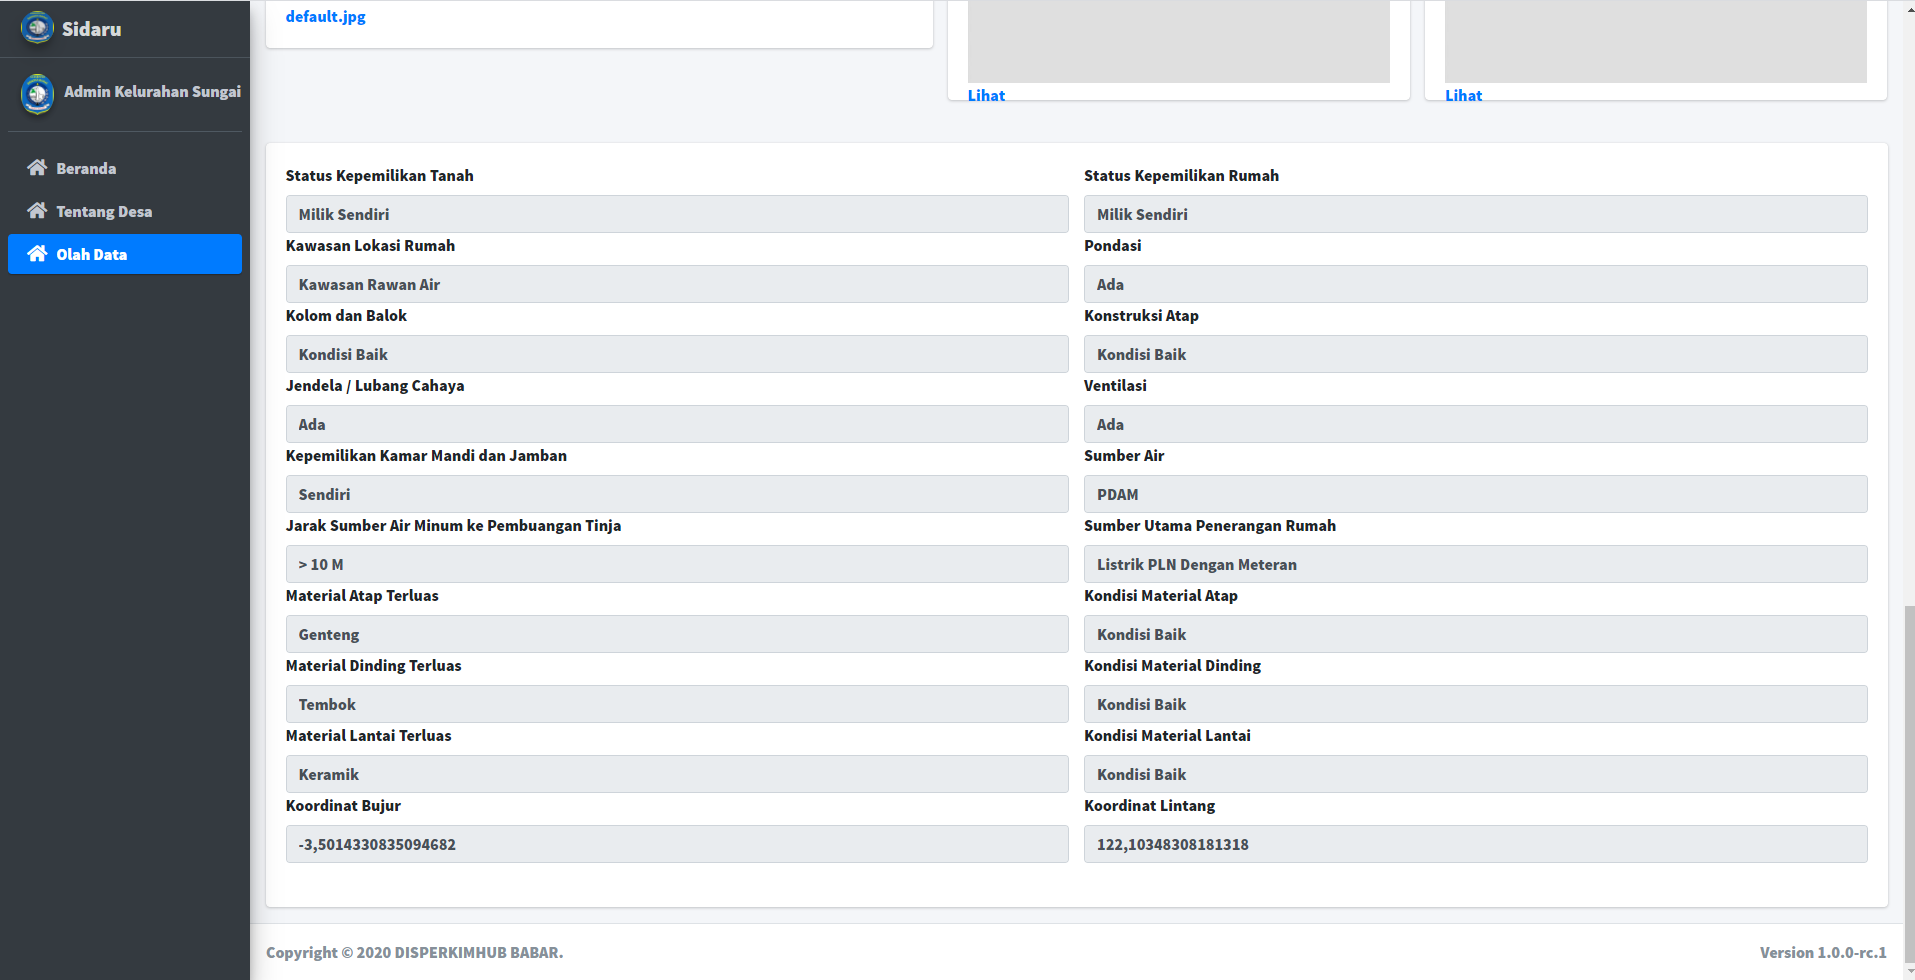Click the right Lihat link
This screenshot has height=980, width=1915.
pos(1463,95)
